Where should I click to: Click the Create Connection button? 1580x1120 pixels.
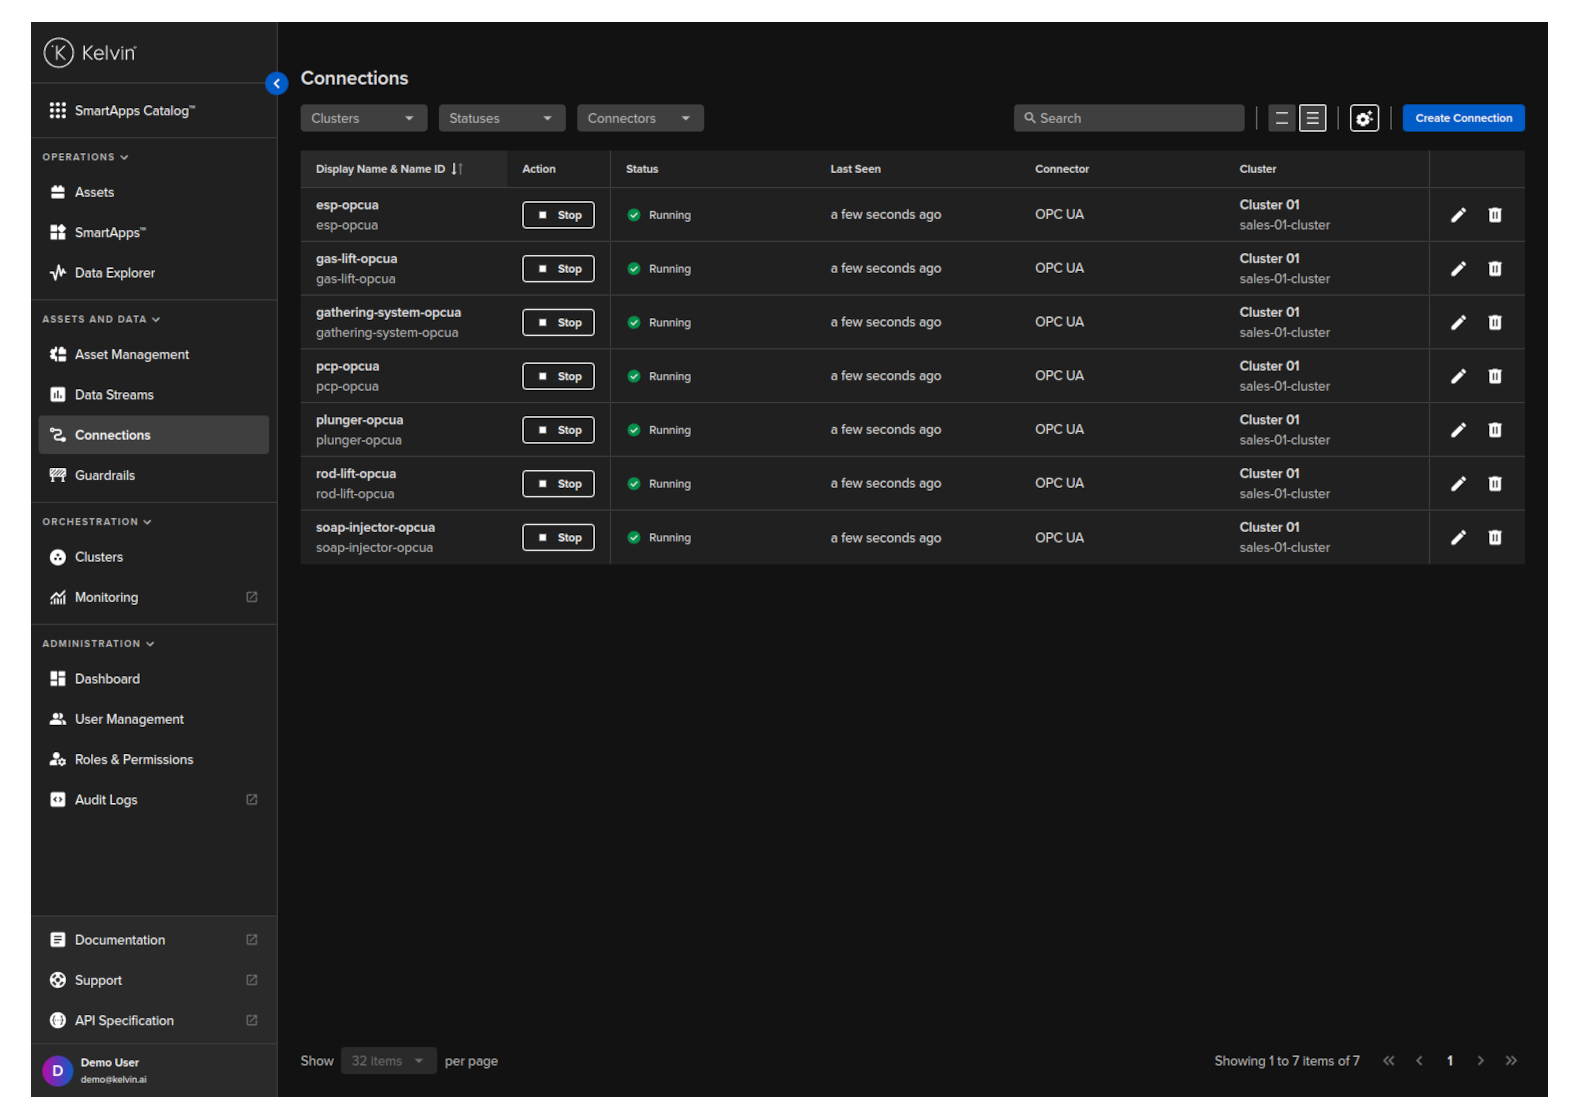point(1462,118)
